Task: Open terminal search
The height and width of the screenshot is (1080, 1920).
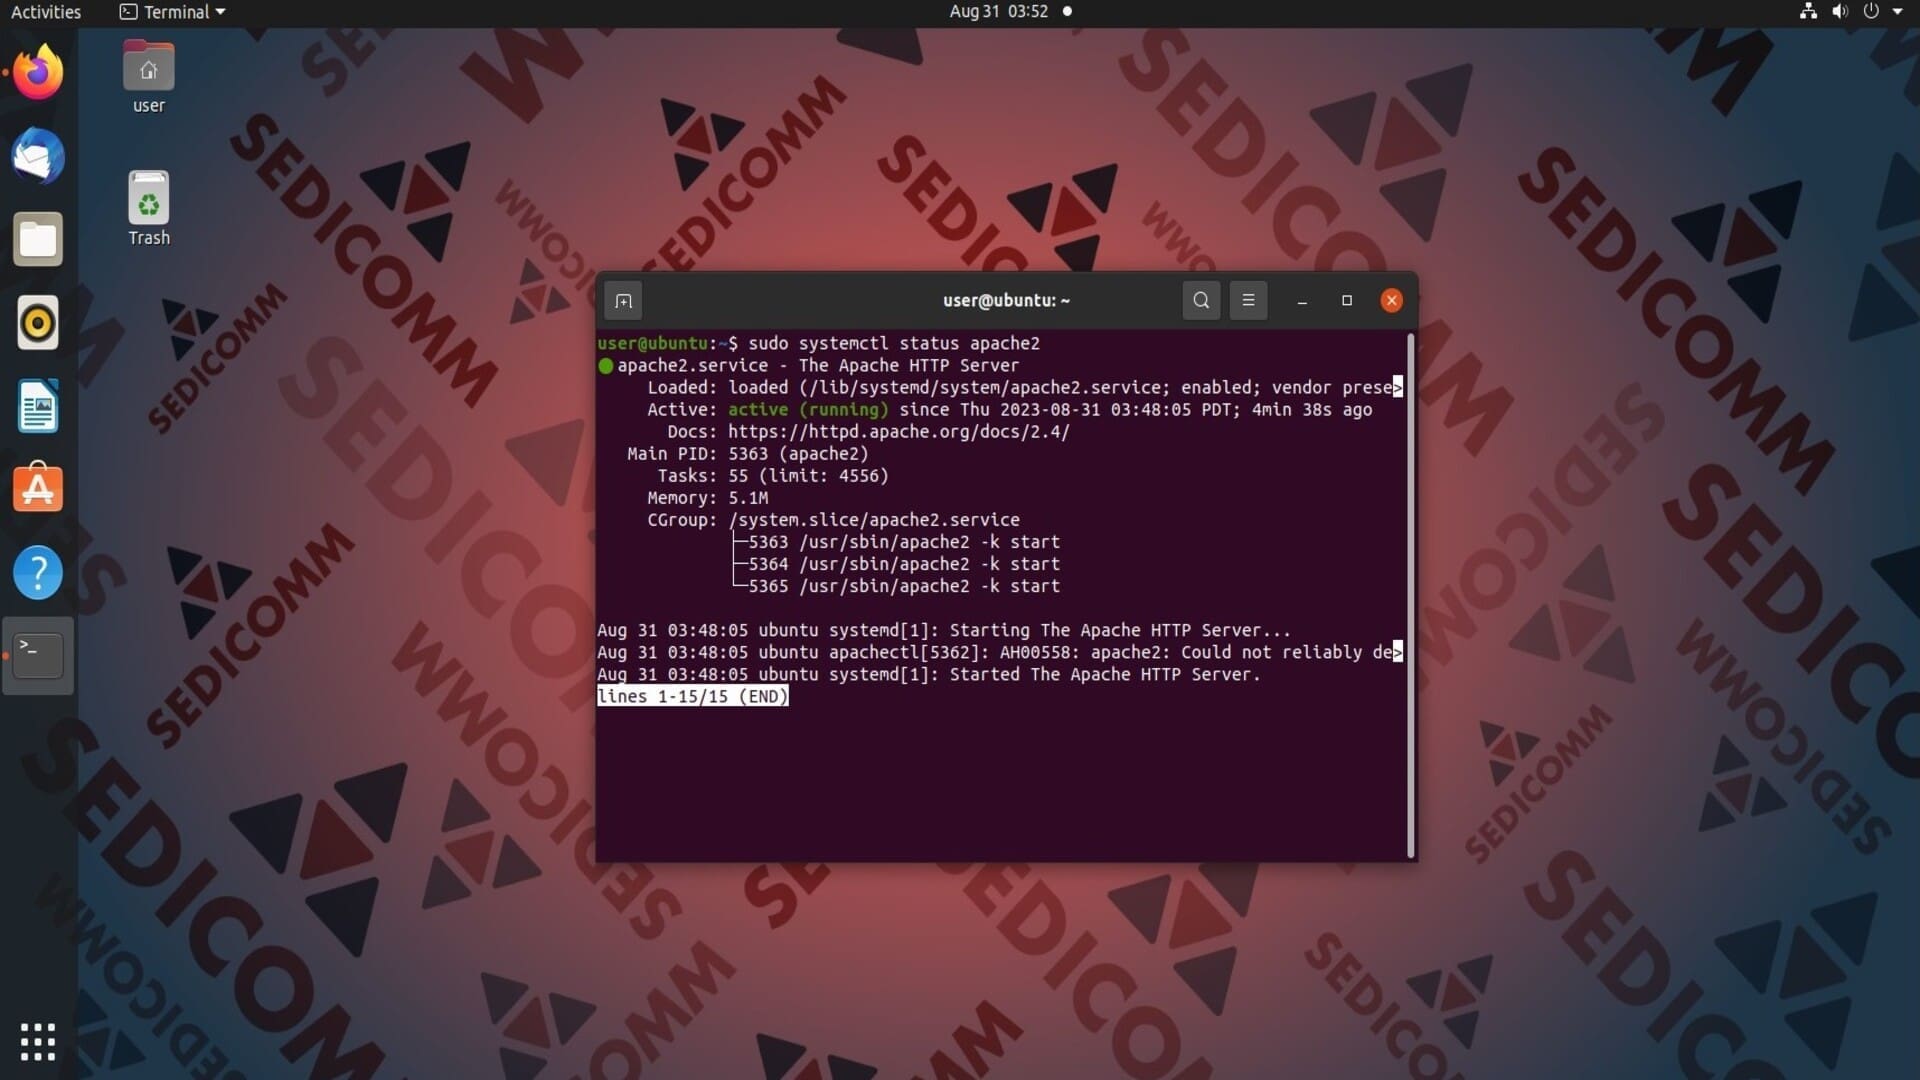Action: point(1201,300)
